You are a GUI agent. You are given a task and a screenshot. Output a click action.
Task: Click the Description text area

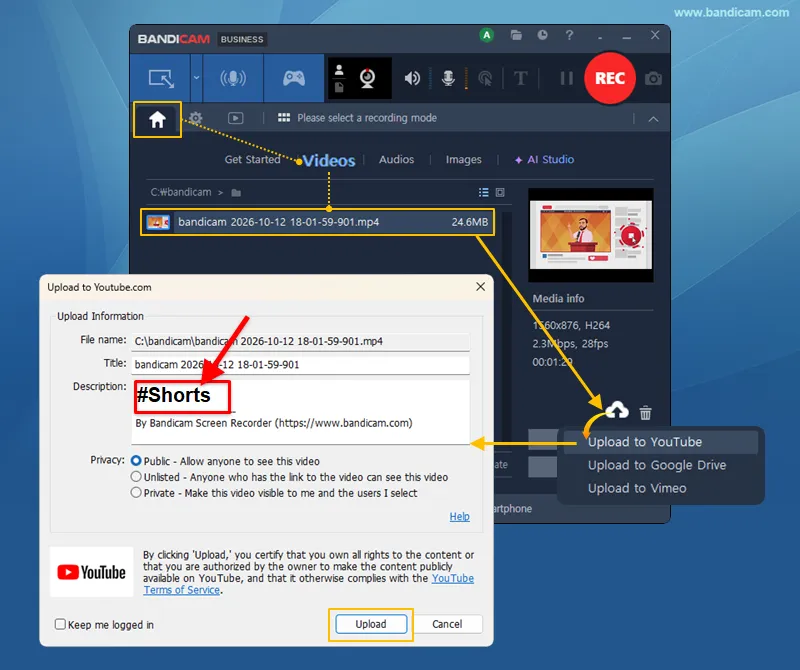pyautogui.click(x=301, y=411)
